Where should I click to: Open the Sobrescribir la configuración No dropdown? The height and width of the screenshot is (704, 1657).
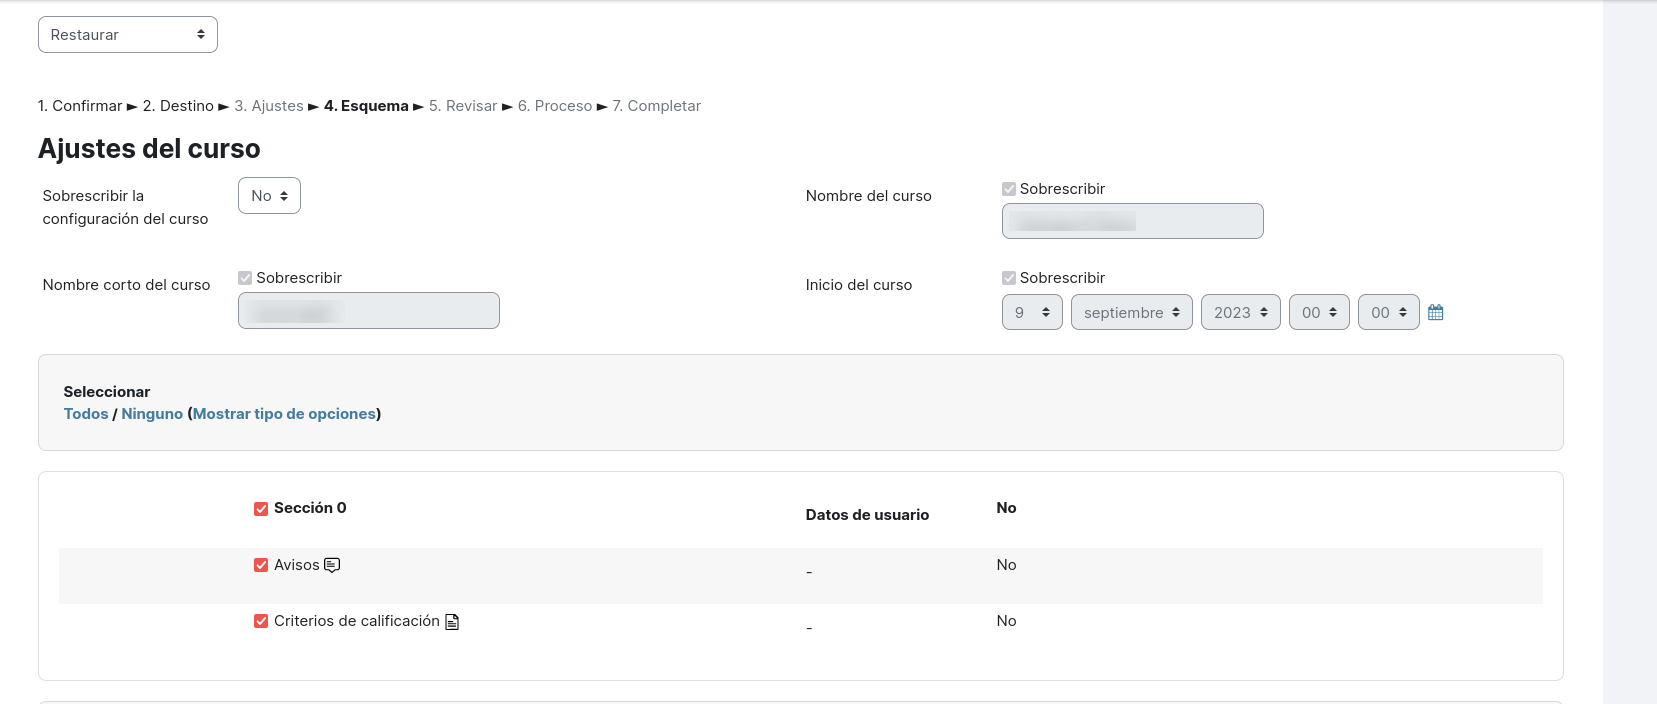coord(269,196)
